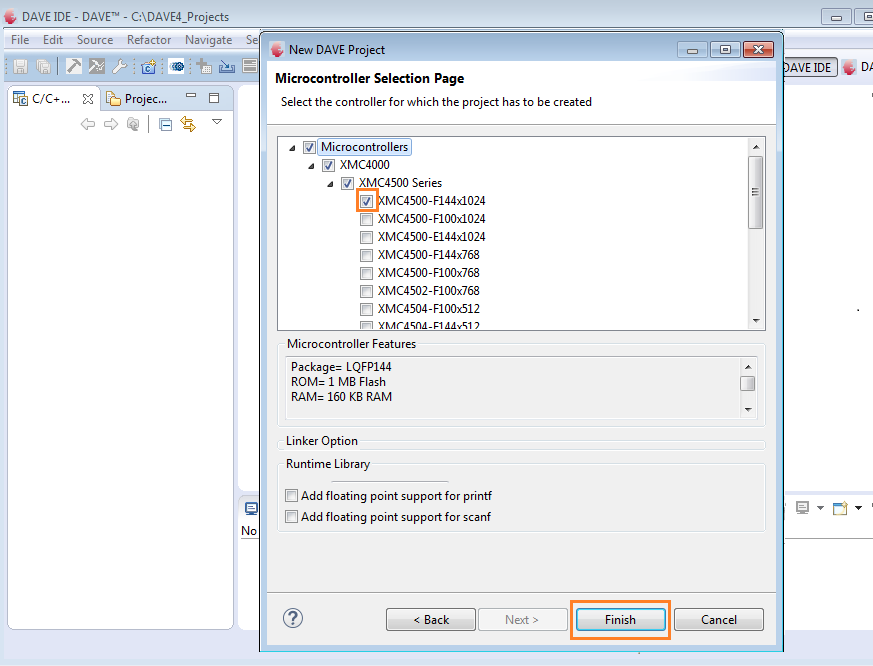Click the Rebuild project toolbar icon
Viewport: 873px width, 666px height.
97,66
